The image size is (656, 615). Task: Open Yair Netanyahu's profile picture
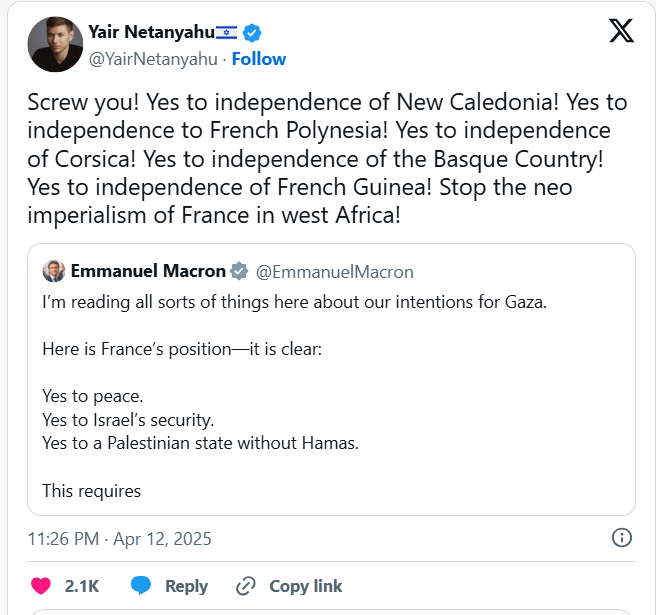tap(56, 43)
